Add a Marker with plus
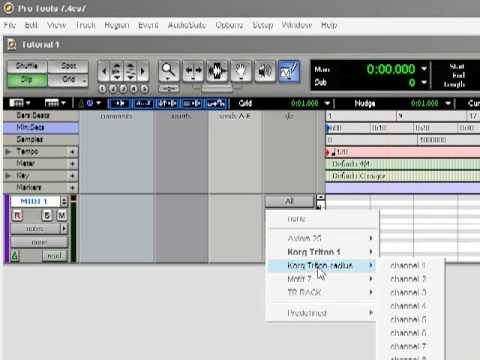The image size is (480, 360). [72, 188]
